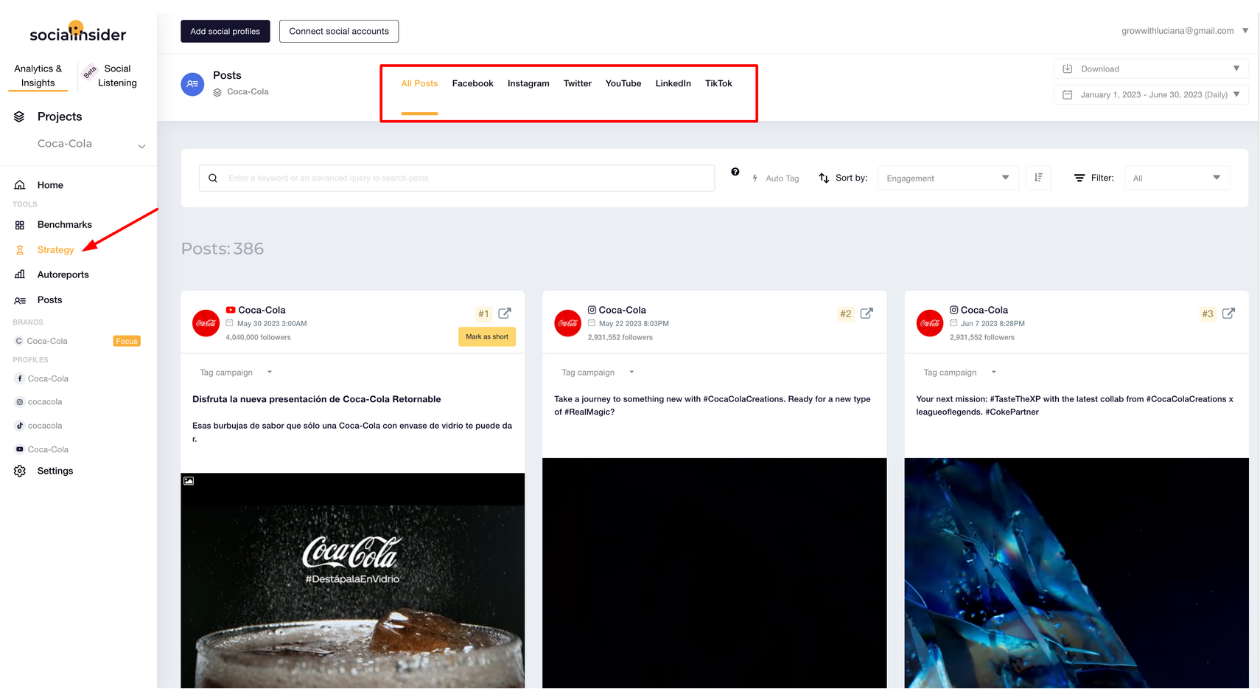Click the Projects layers icon
This screenshot has width=1260, height=700.
point(19,117)
